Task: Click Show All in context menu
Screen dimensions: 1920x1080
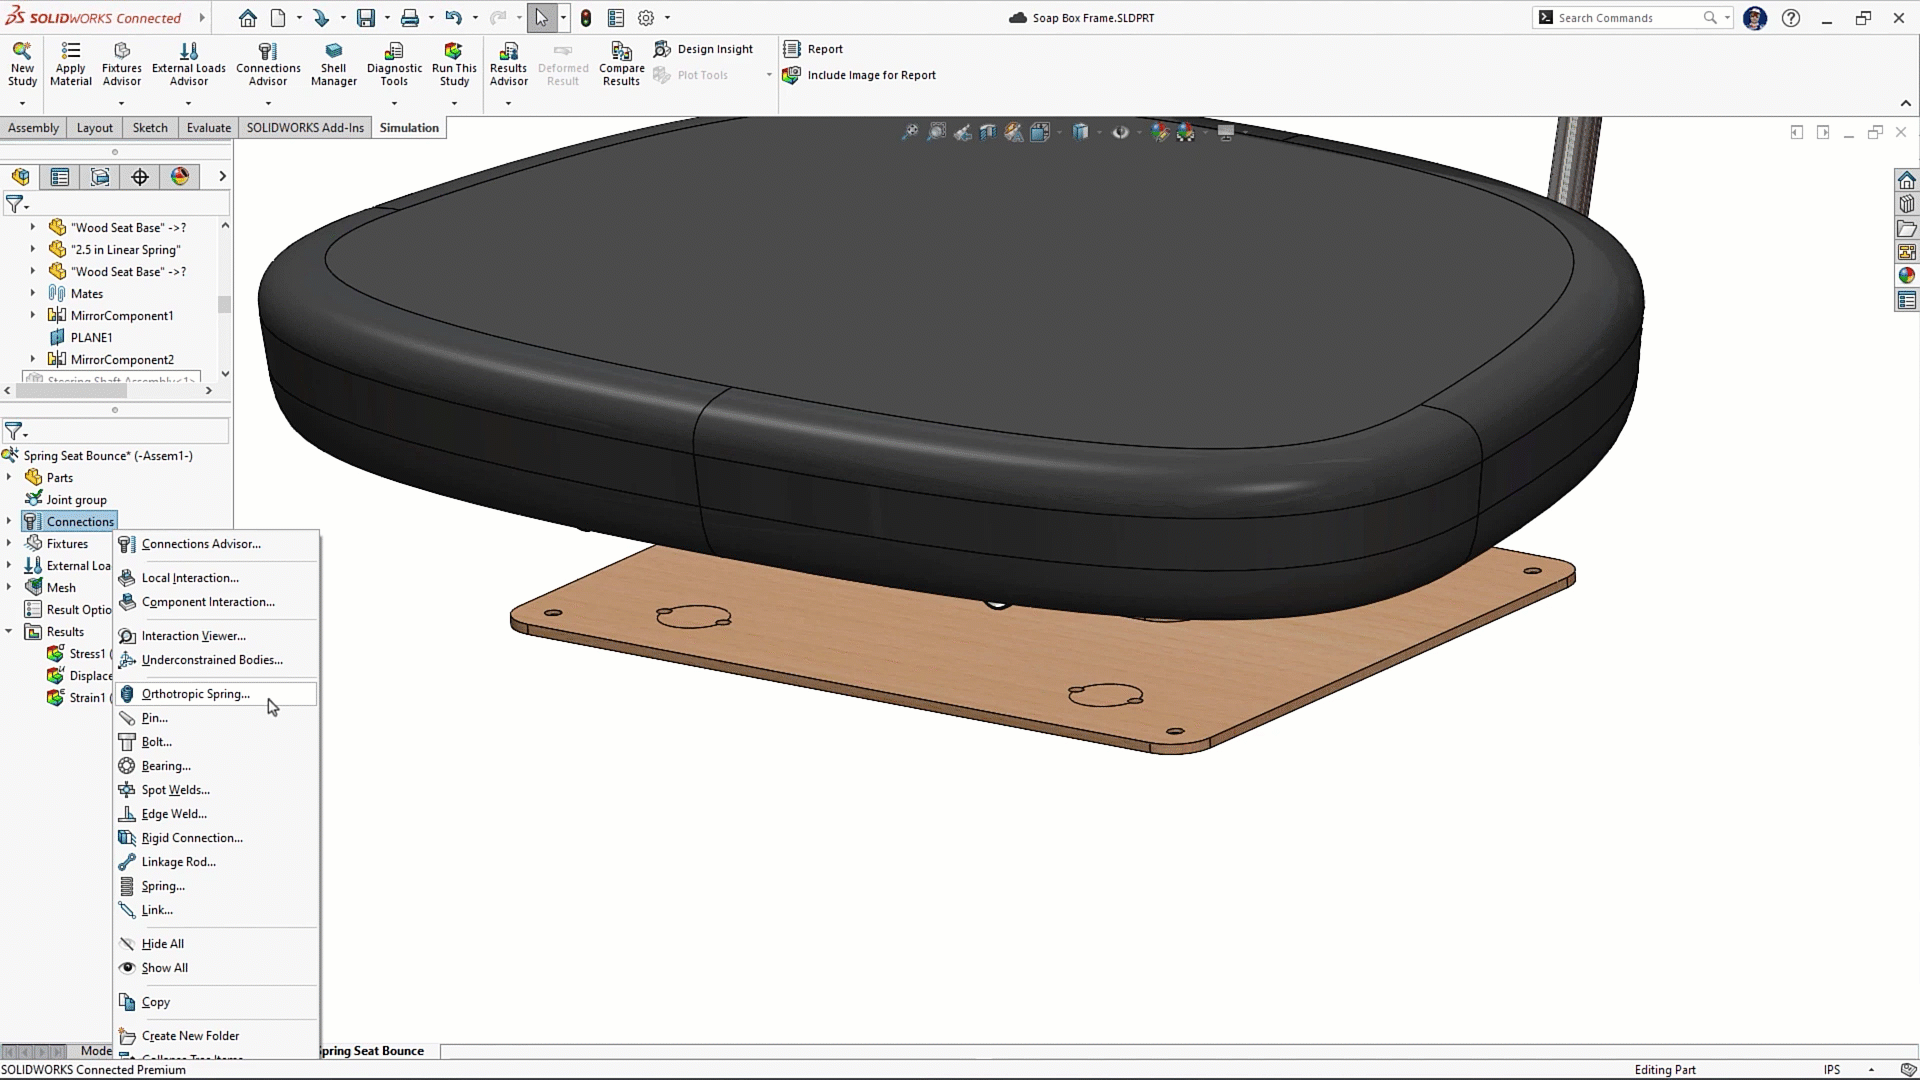Action: (x=216, y=968)
